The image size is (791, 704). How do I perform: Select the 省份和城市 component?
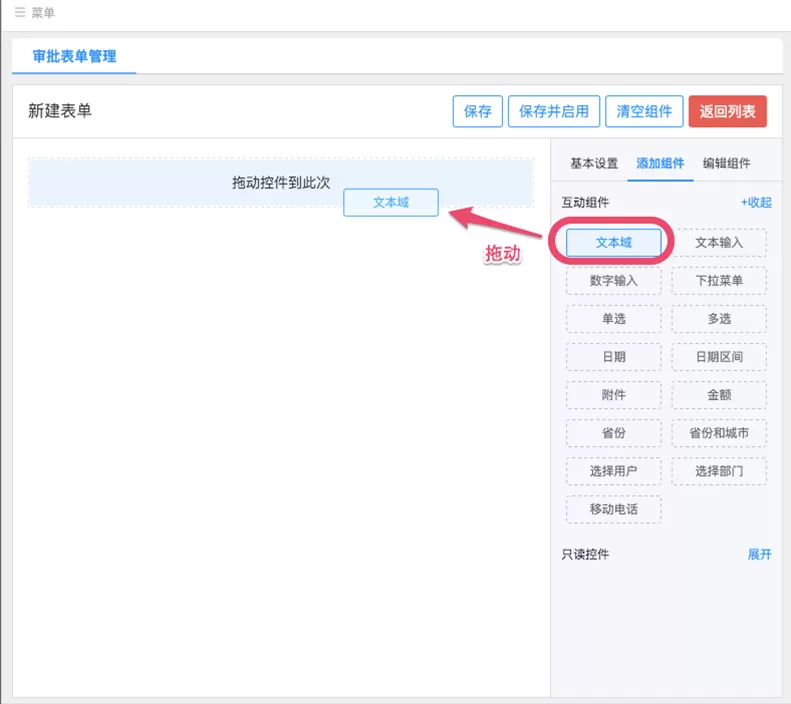click(x=719, y=433)
